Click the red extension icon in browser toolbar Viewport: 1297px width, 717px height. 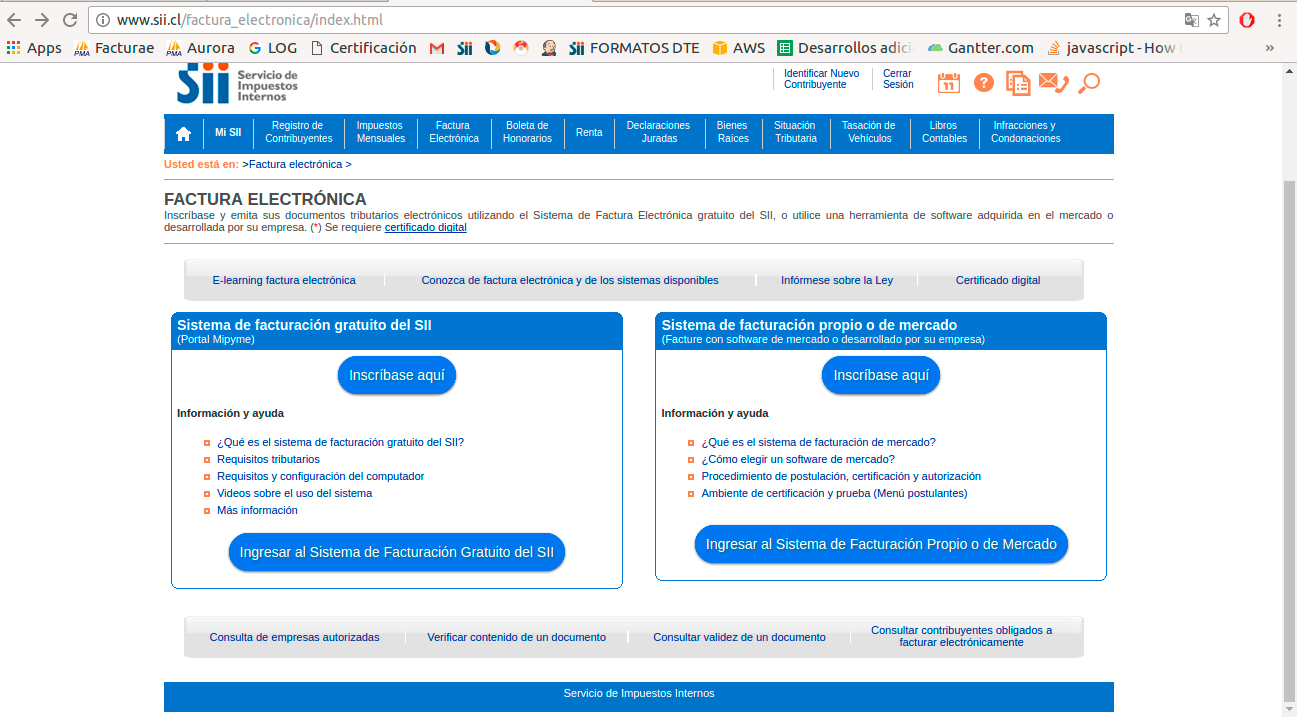(x=1247, y=20)
